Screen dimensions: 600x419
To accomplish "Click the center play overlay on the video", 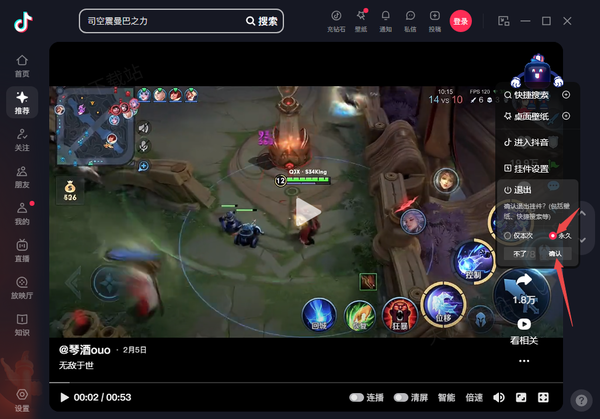I will [x=307, y=212].
